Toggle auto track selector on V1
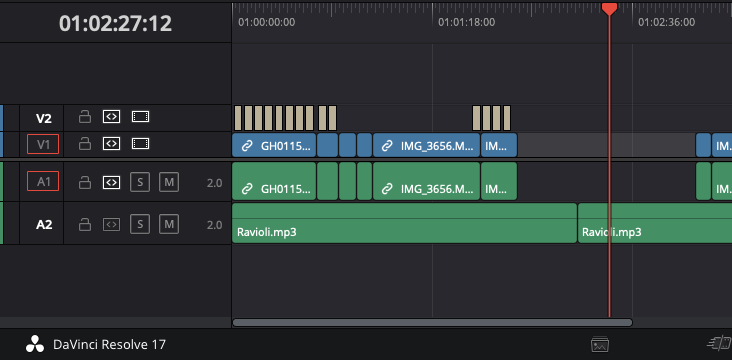Image resolution: width=732 pixels, height=360 pixels. point(112,144)
